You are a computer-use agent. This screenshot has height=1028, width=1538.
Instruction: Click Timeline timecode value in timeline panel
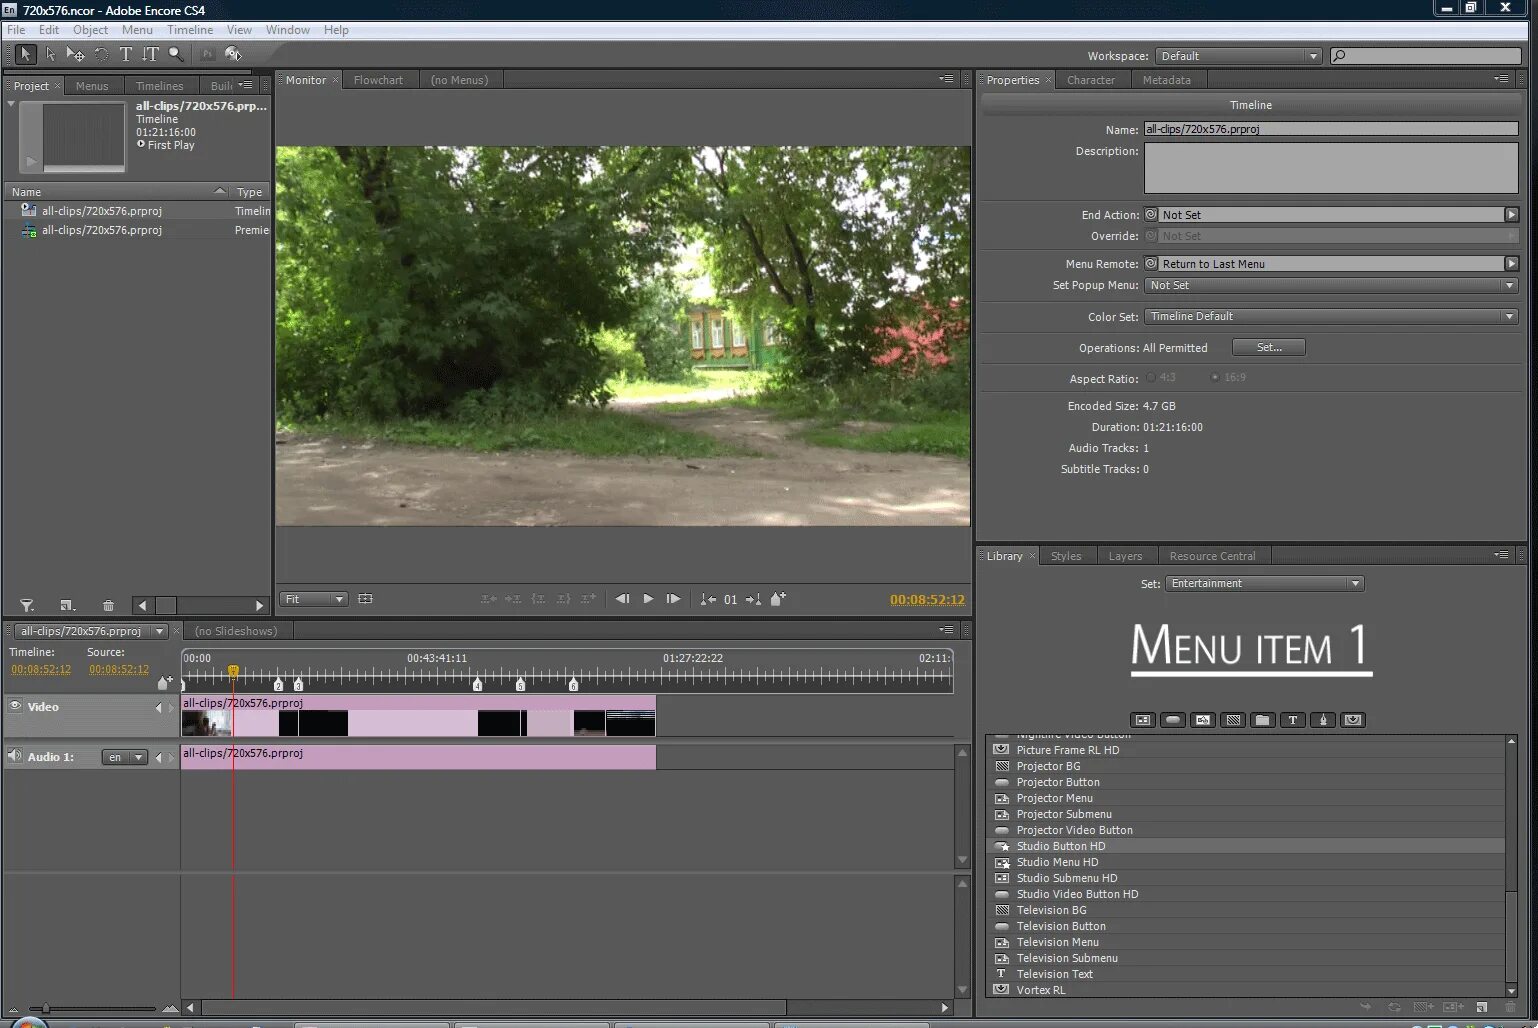click(41, 670)
